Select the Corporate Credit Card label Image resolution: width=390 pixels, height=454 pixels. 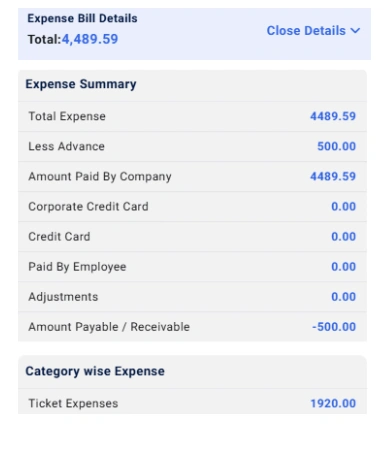pos(88,207)
